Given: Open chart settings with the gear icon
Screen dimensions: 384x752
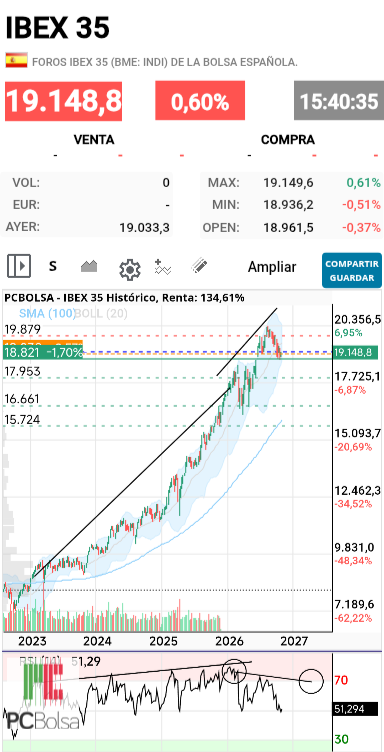Looking at the screenshot, I should pyautogui.click(x=129, y=270).
